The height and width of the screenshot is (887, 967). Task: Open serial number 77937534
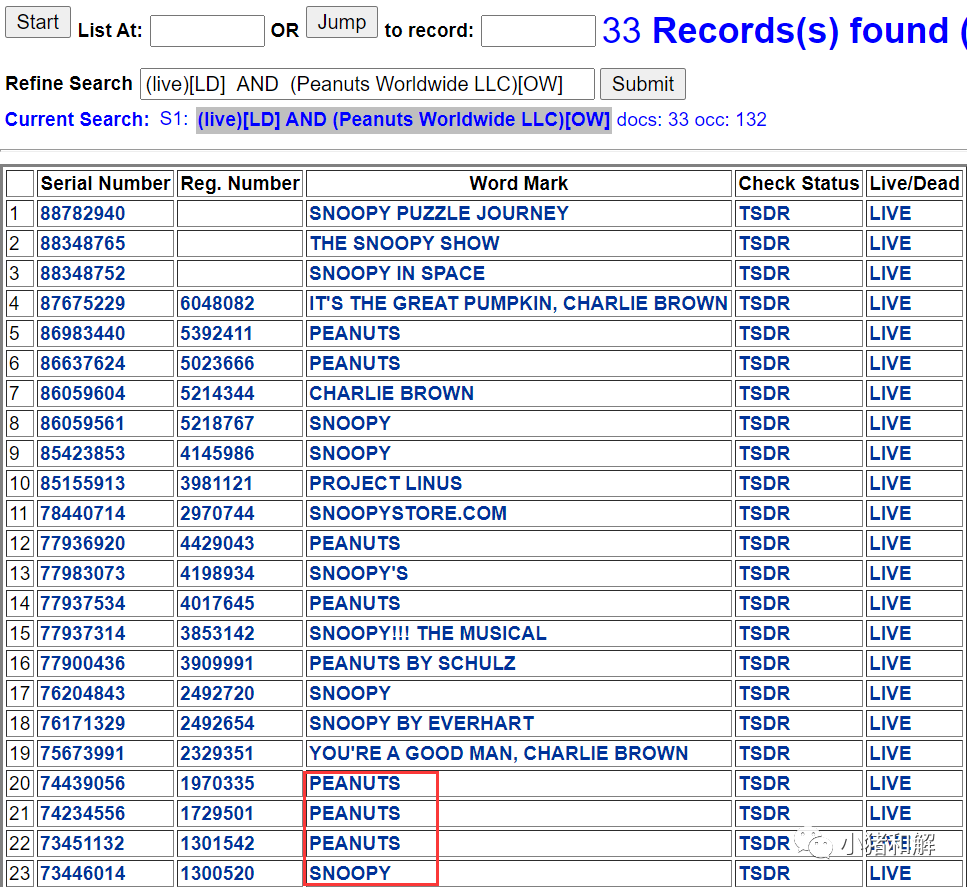(x=83, y=603)
